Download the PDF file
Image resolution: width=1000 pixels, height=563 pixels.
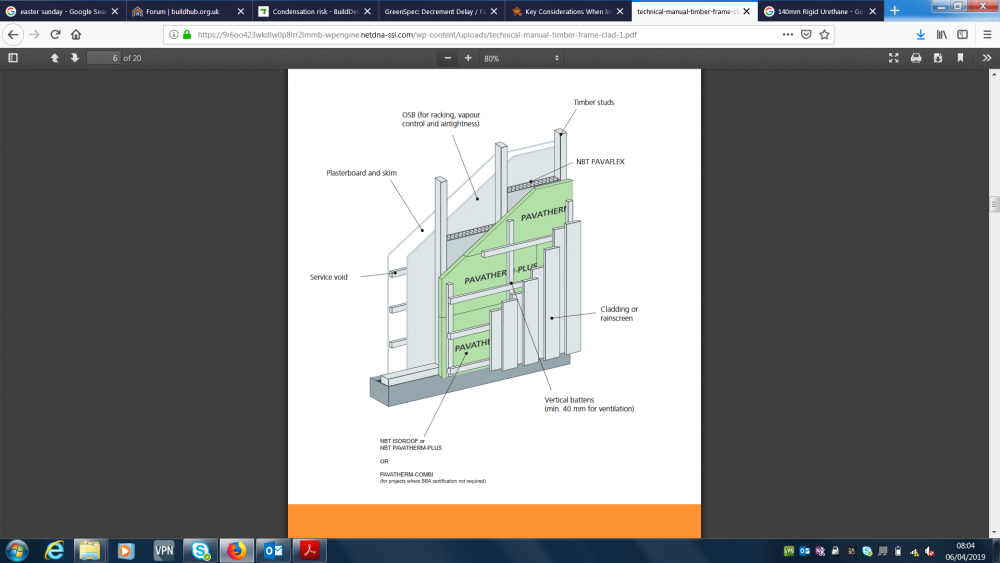pos(938,58)
